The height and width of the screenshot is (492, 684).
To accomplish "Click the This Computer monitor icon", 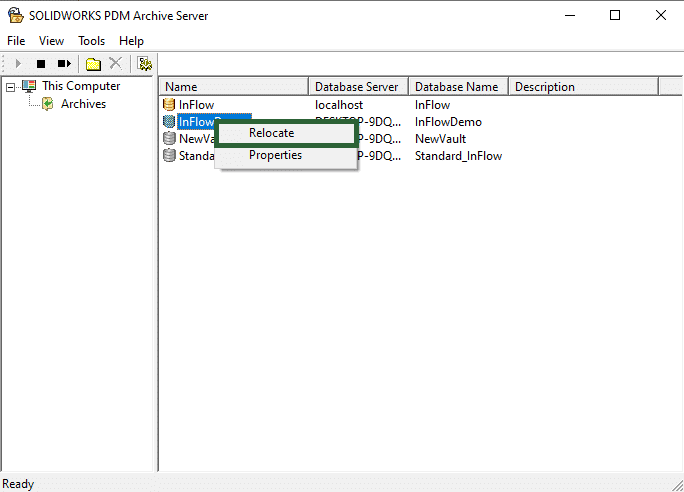I will [29, 86].
